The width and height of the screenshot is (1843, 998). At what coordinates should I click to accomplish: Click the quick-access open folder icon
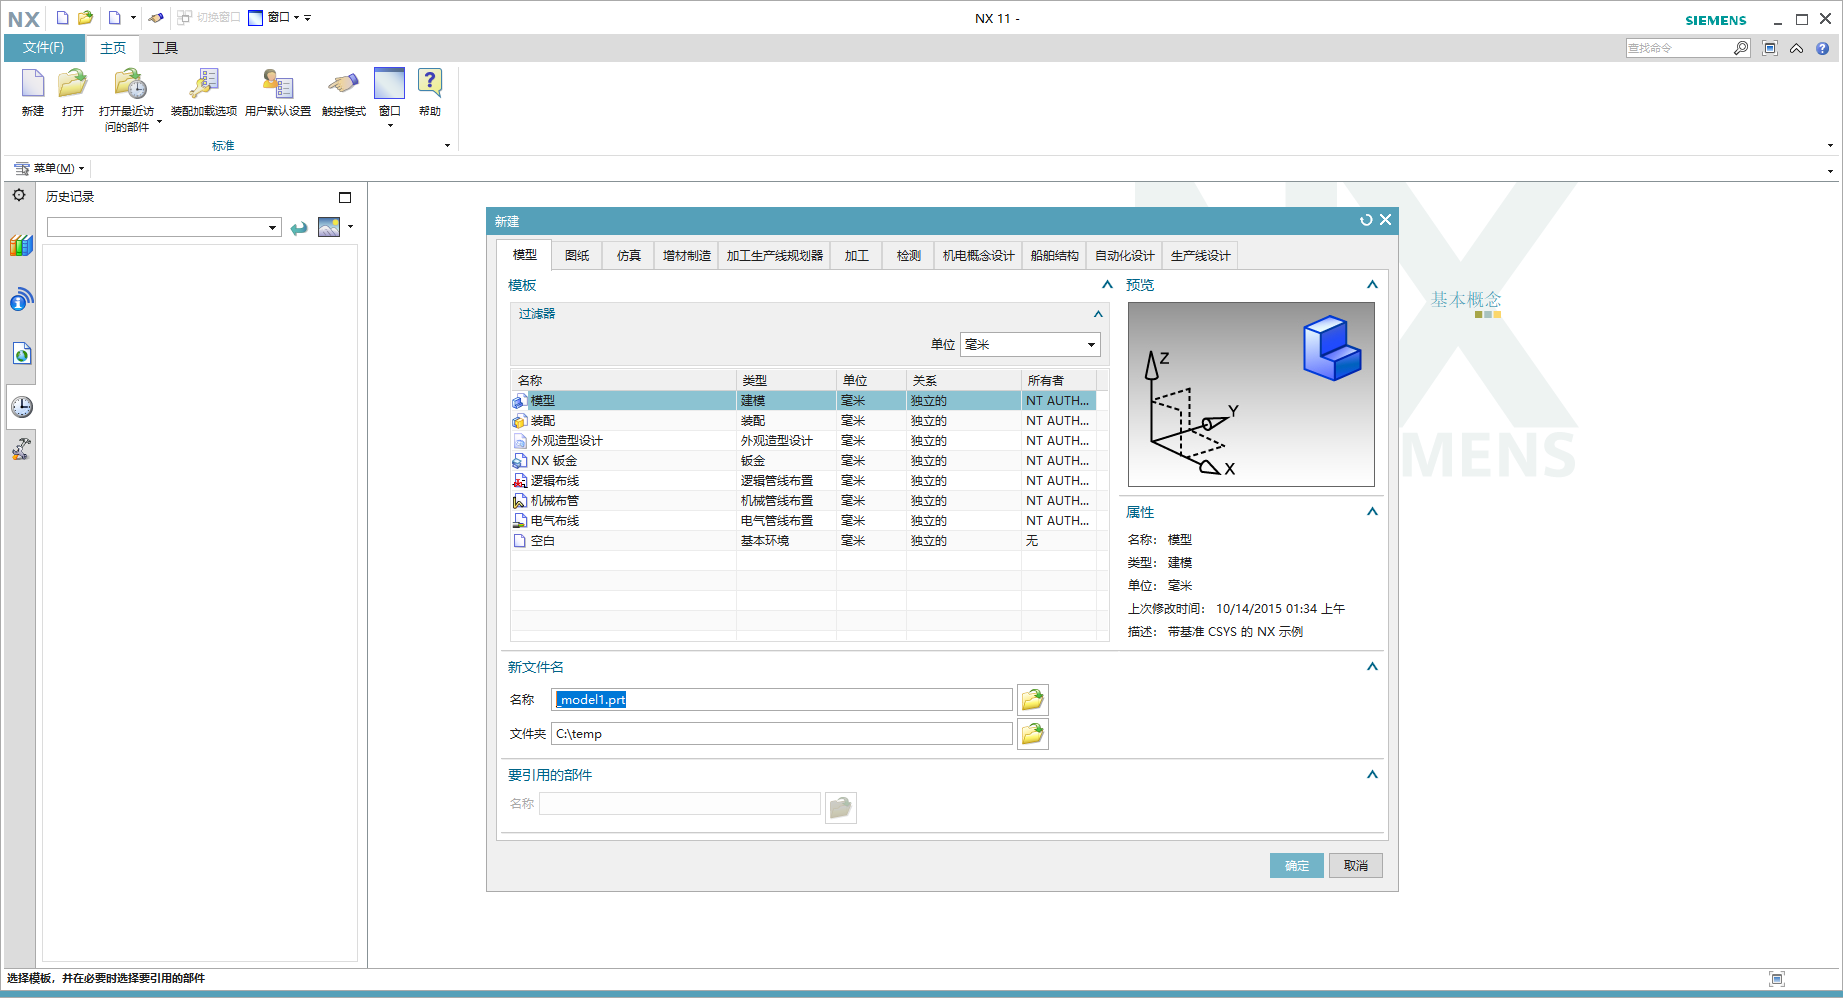pos(86,17)
